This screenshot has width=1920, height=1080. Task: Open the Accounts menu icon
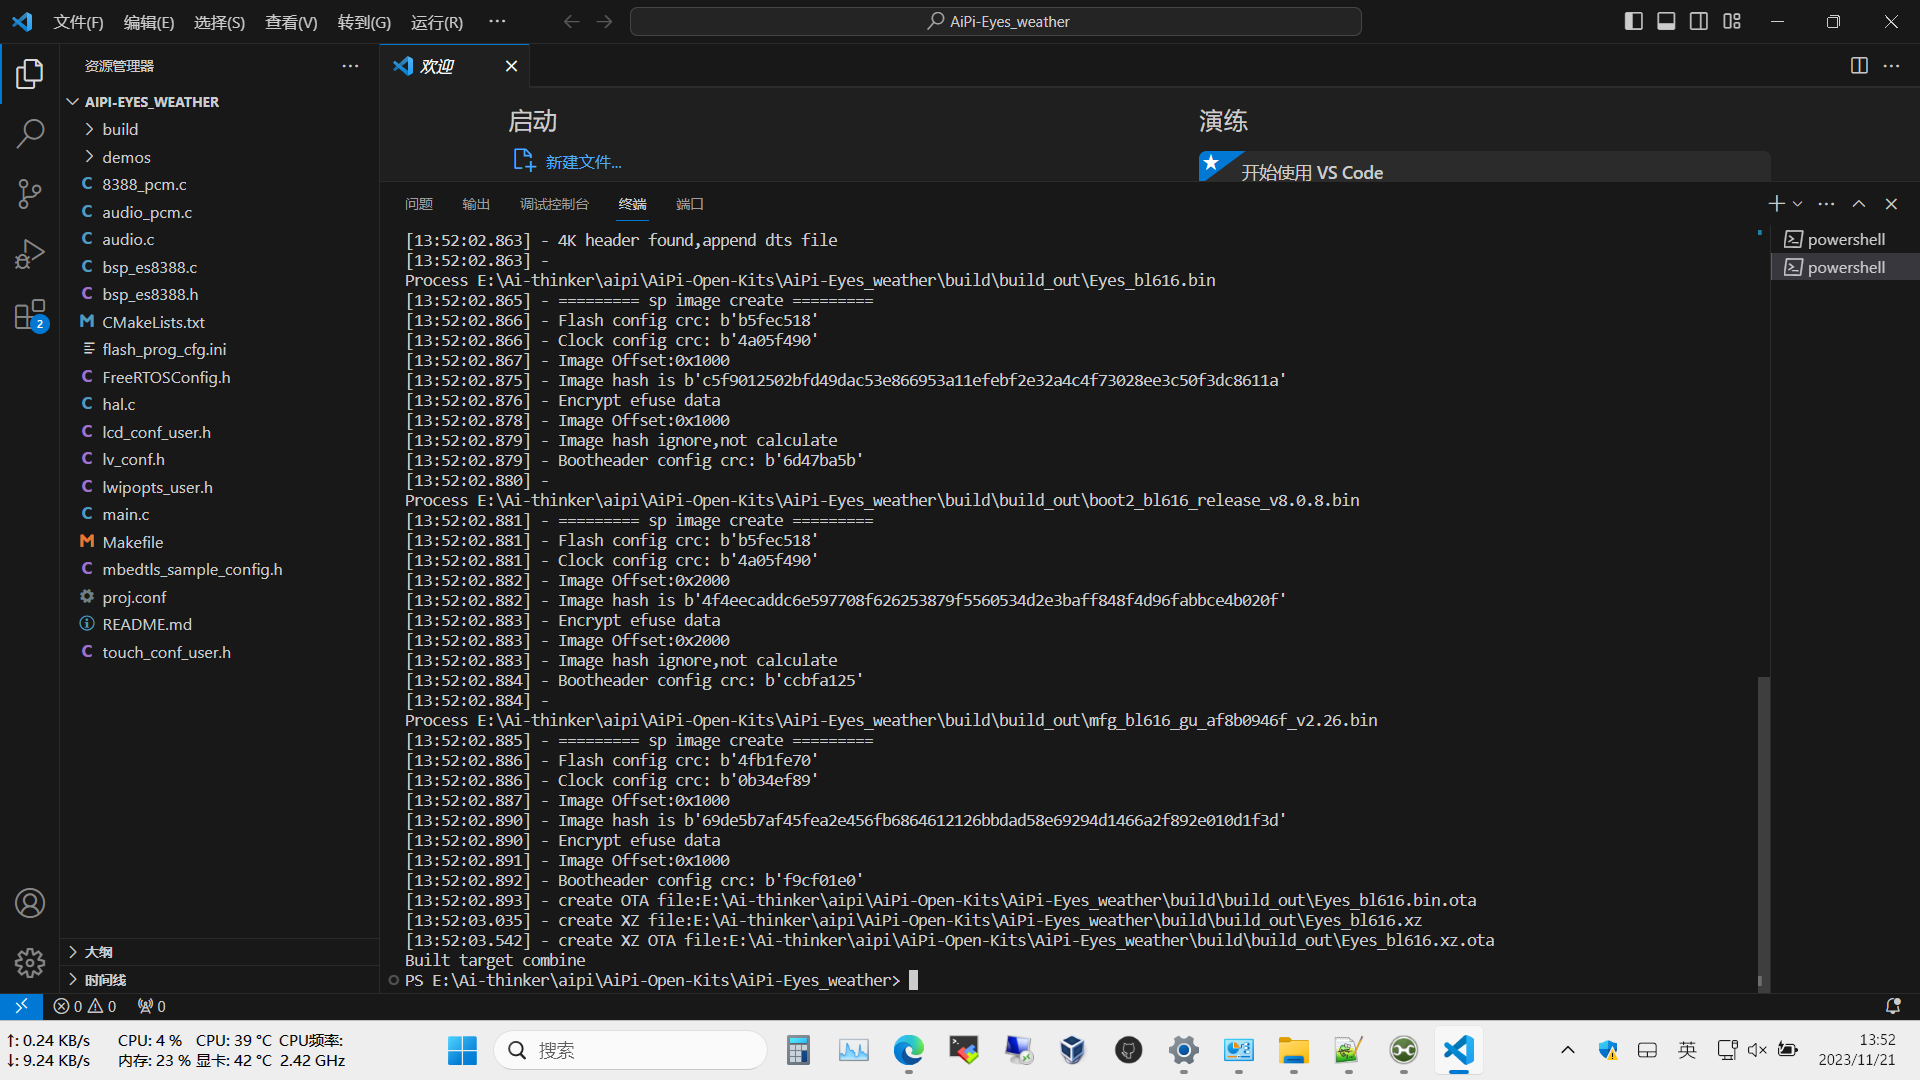point(30,903)
